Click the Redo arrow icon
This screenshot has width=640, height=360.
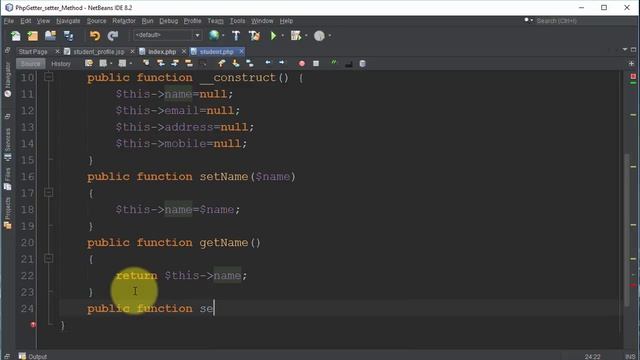pyautogui.click(x=113, y=36)
